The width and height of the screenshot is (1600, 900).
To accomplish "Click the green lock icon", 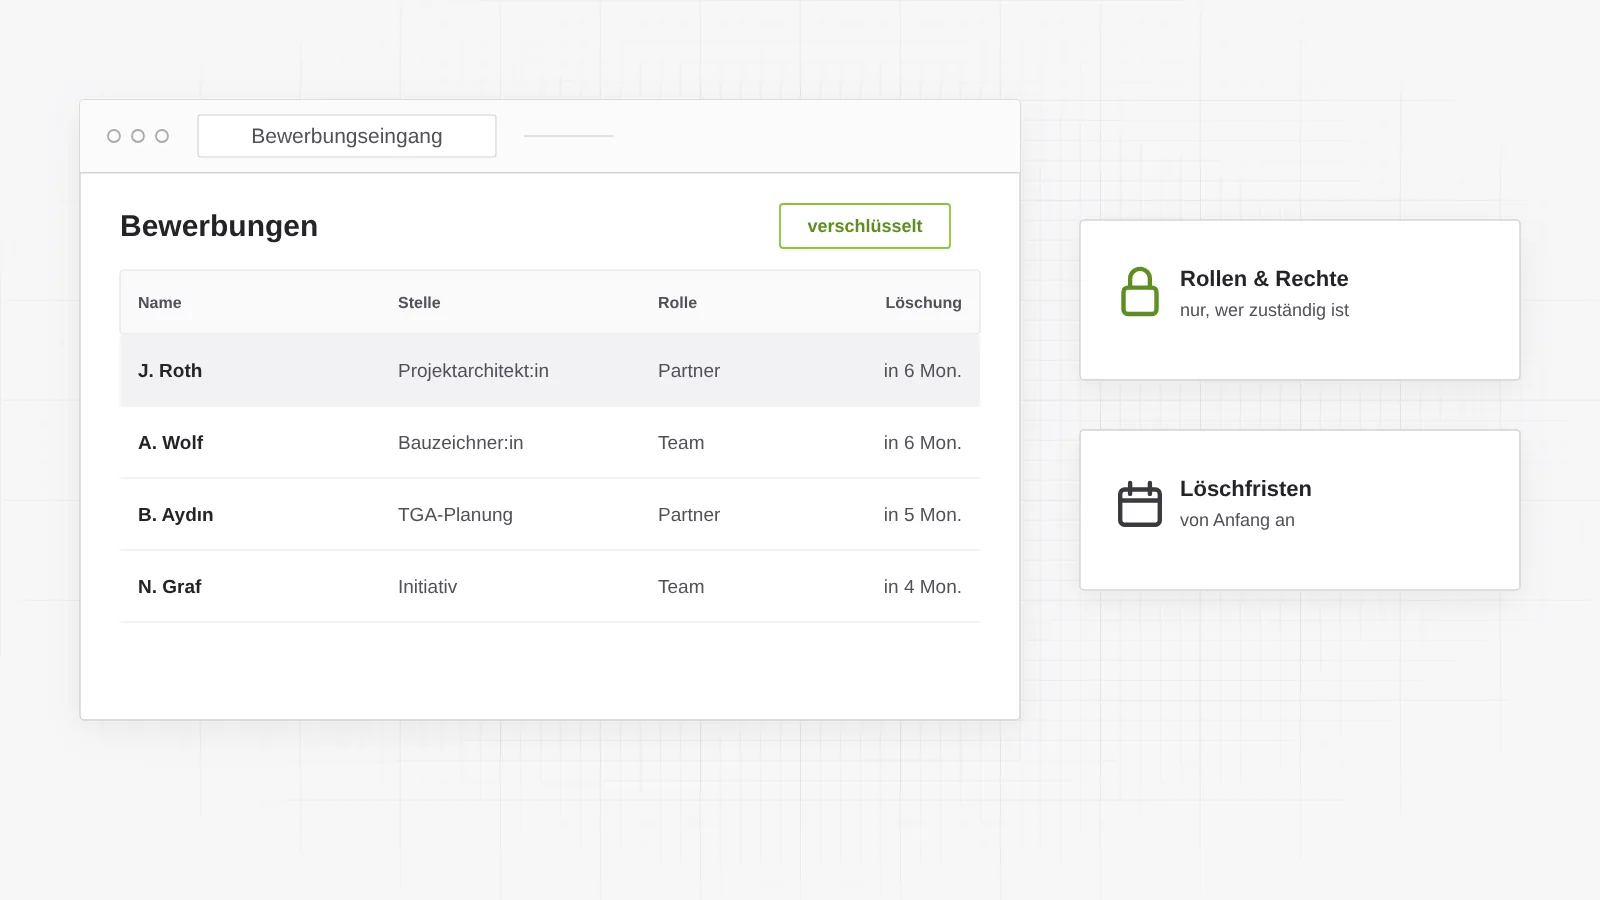I will [x=1140, y=292].
